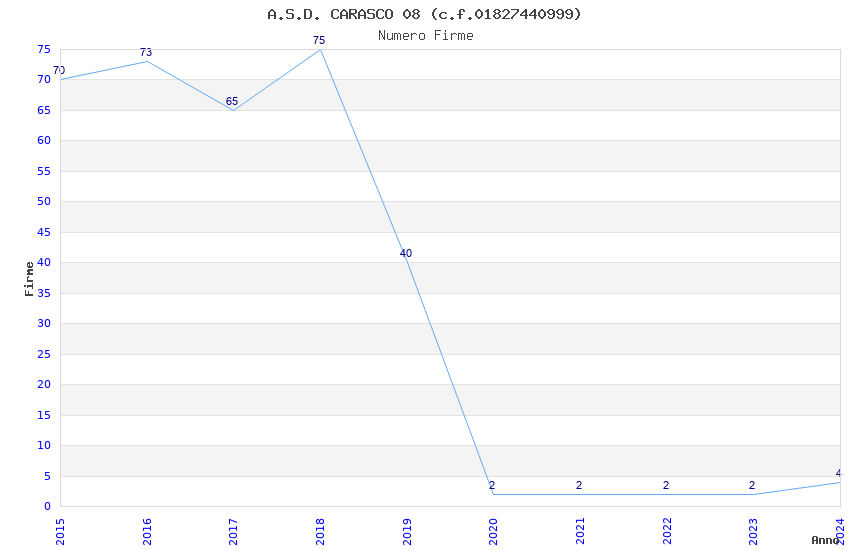The image size is (850, 550).
Task: Click the y-axis tick label 35
Action: [x=44, y=293]
